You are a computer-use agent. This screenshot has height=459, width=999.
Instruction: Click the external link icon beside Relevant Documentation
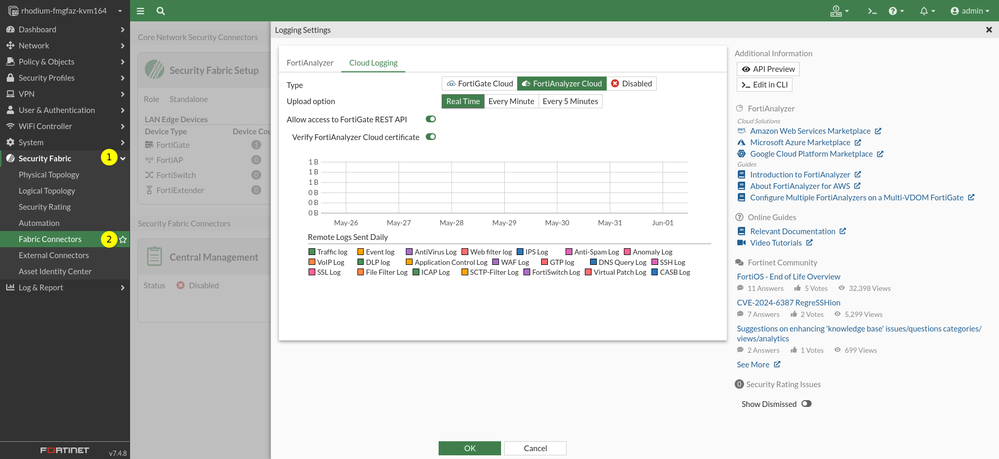click(x=842, y=231)
